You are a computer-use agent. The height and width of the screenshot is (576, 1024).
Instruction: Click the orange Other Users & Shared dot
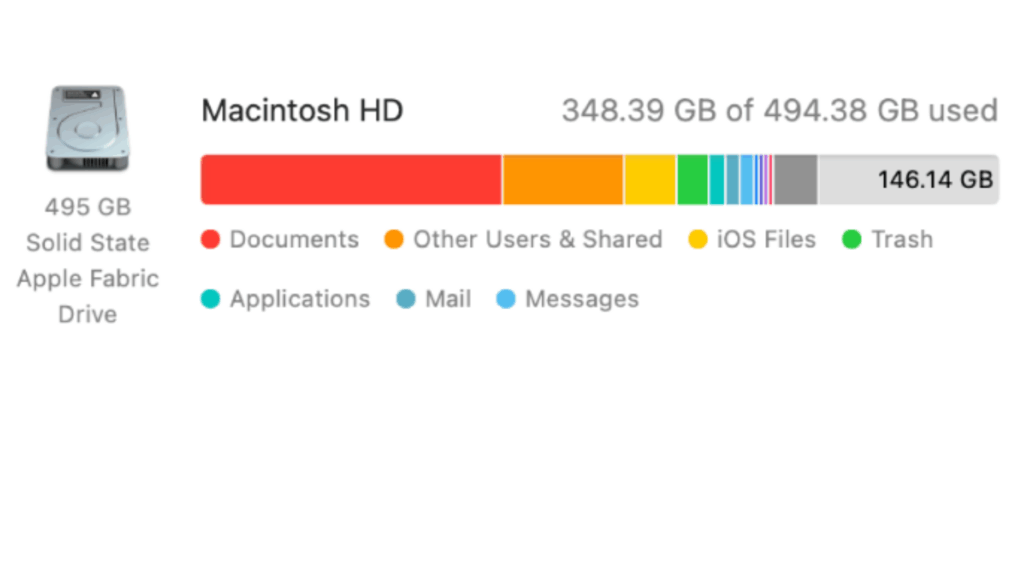(394, 240)
